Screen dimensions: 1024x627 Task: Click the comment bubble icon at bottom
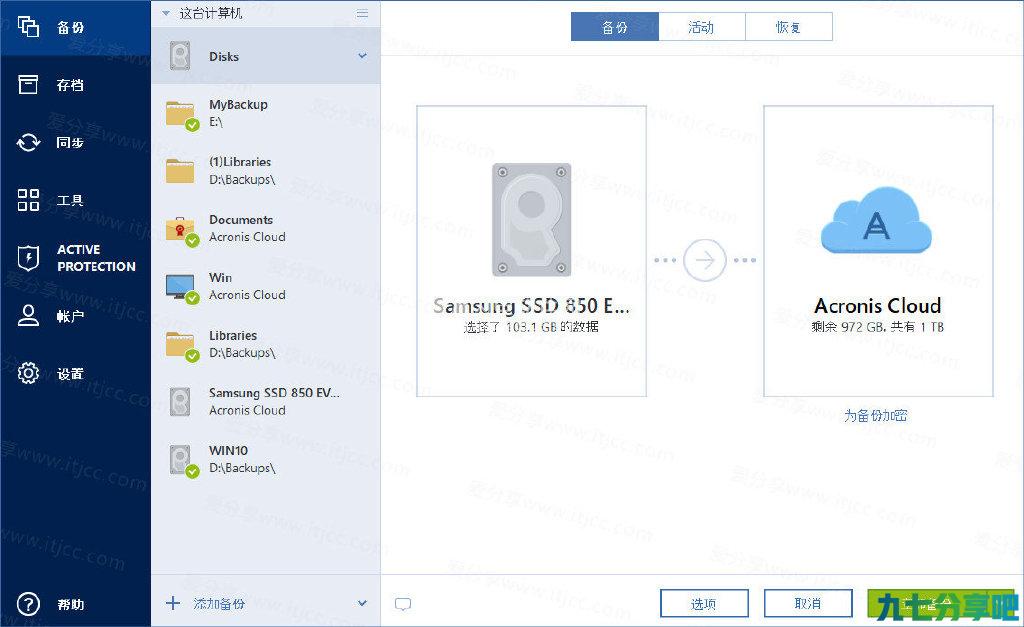point(403,604)
